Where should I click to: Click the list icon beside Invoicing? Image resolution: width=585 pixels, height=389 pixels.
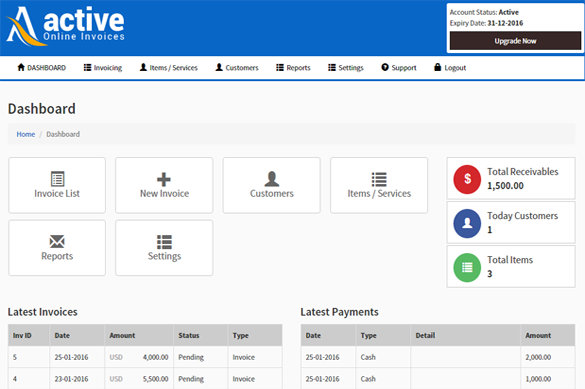[87, 67]
